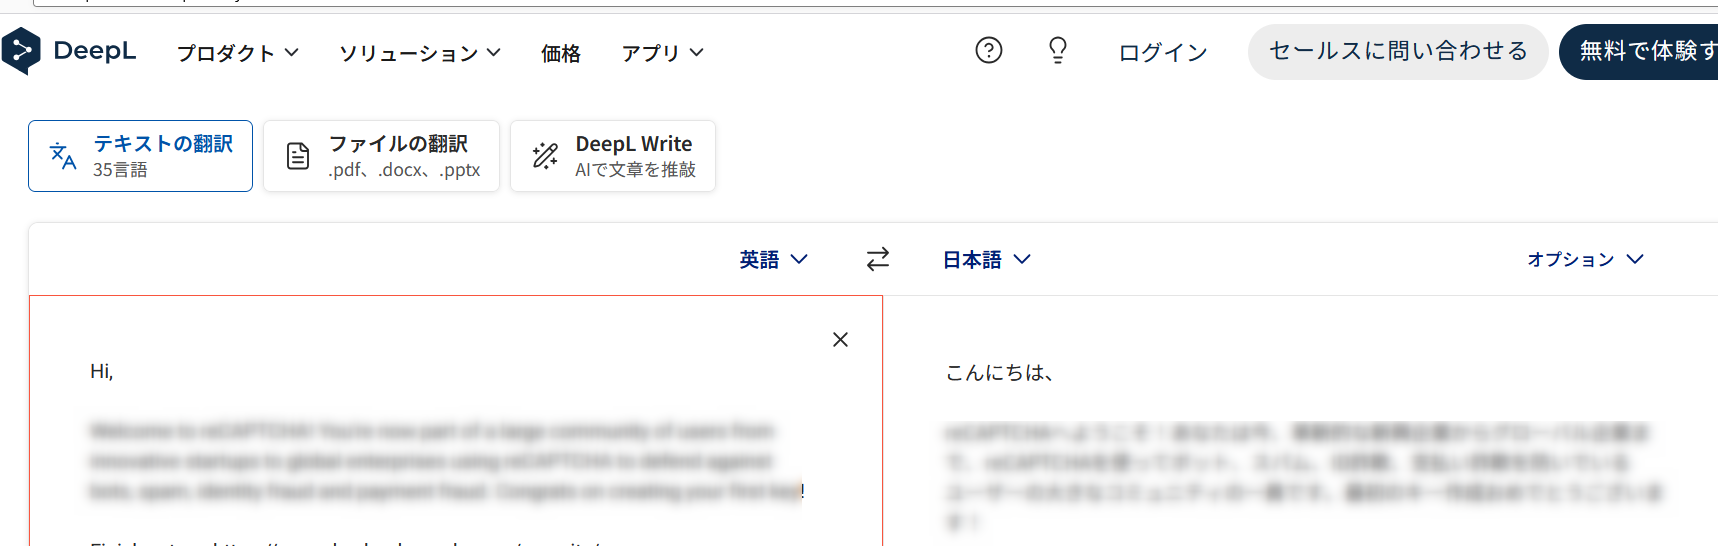Swap source and target languages
Screen dimensions: 1718x546
(x=877, y=260)
